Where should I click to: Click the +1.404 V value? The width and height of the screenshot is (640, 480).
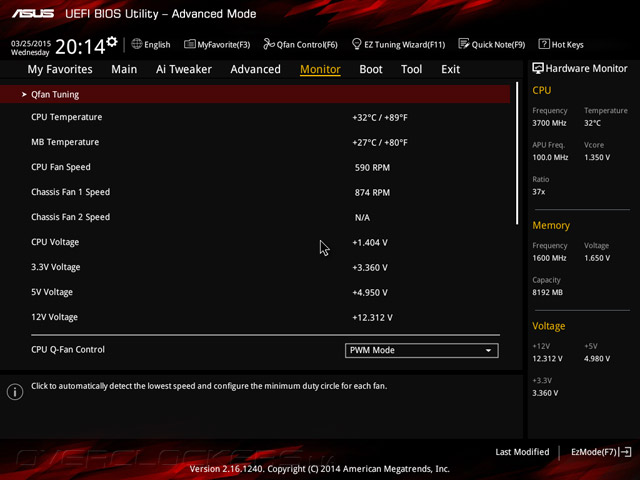(370, 243)
